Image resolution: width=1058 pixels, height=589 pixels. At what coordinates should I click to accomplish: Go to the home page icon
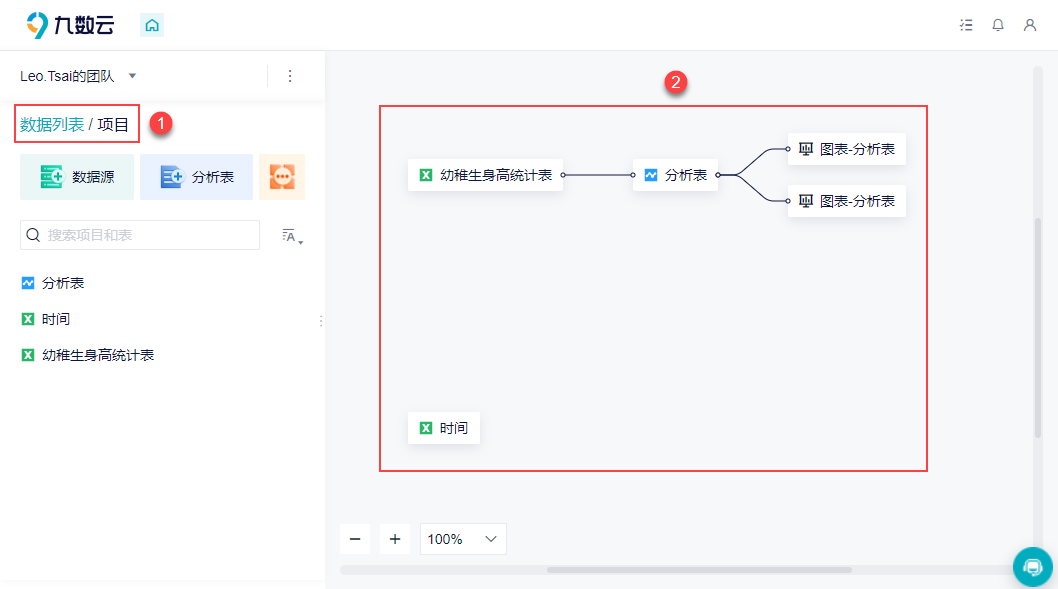point(152,26)
